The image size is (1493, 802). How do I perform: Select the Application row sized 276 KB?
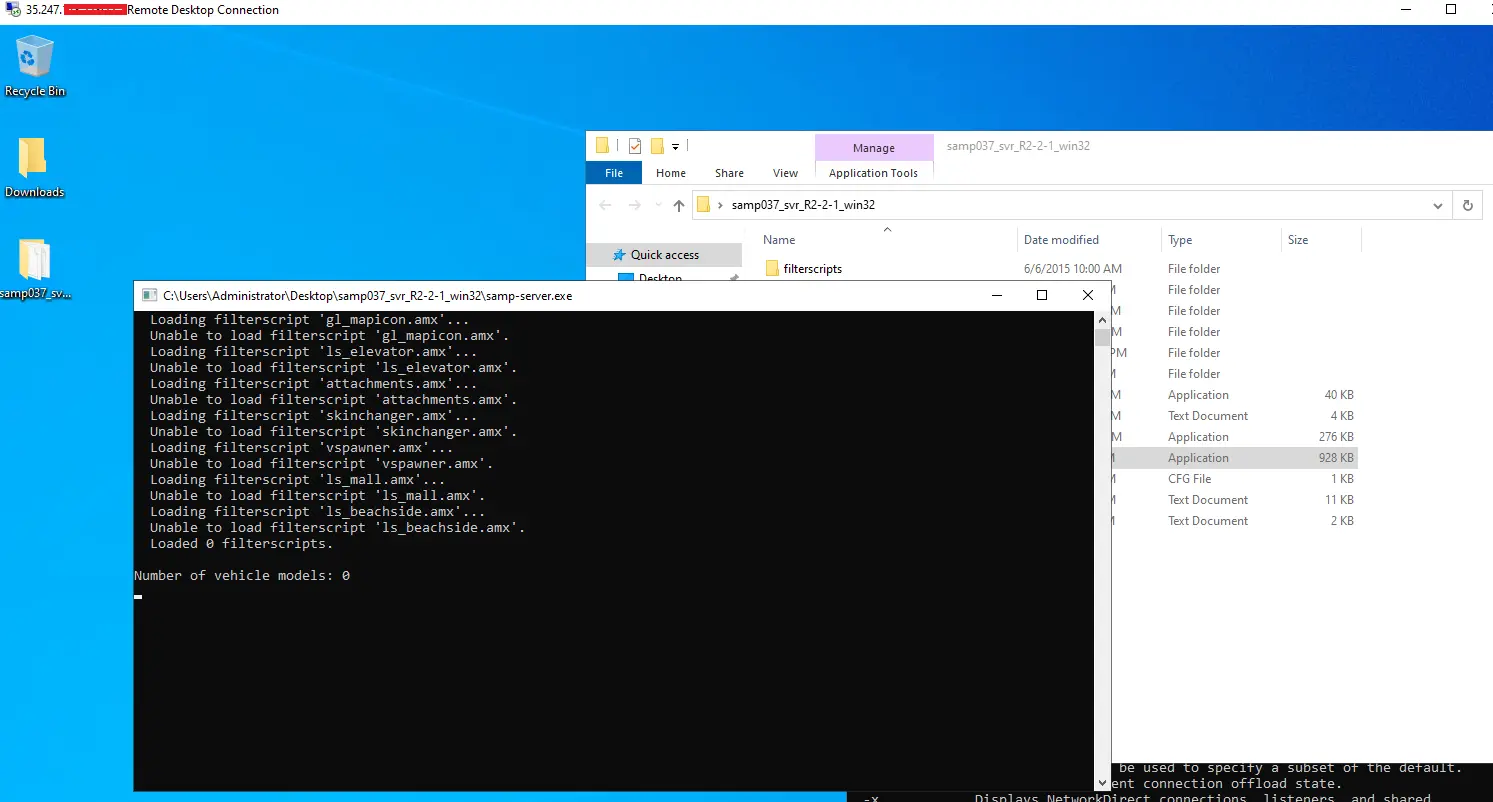coord(1234,437)
